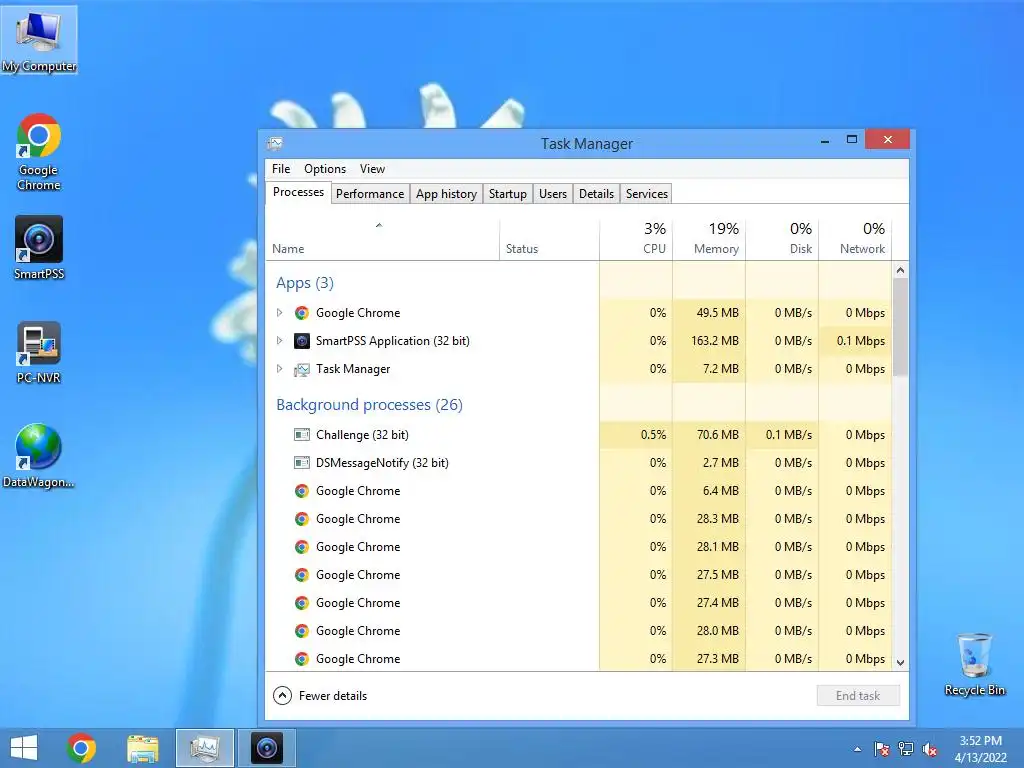
Task: Click the network tray icon
Action: [x=906, y=749]
